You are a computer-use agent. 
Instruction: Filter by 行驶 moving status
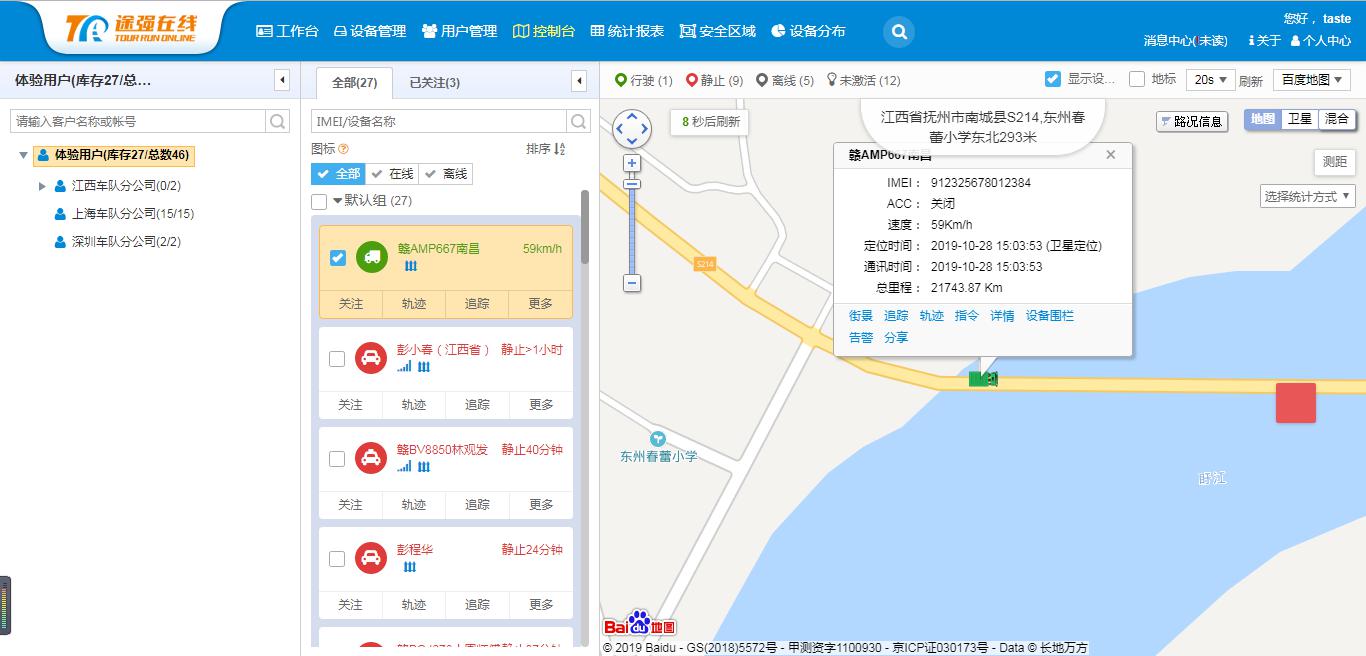(x=643, y=80)
